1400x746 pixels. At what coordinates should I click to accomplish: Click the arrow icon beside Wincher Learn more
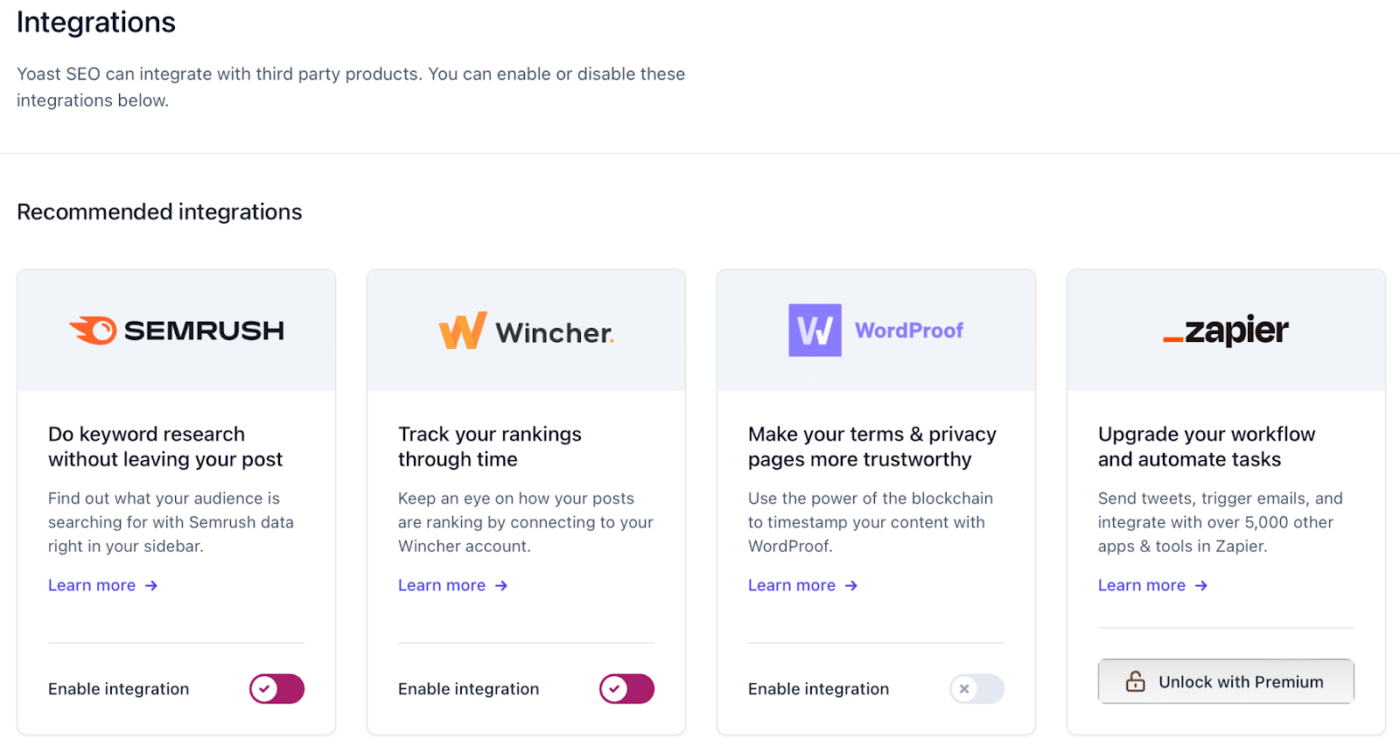click(501, 586)
